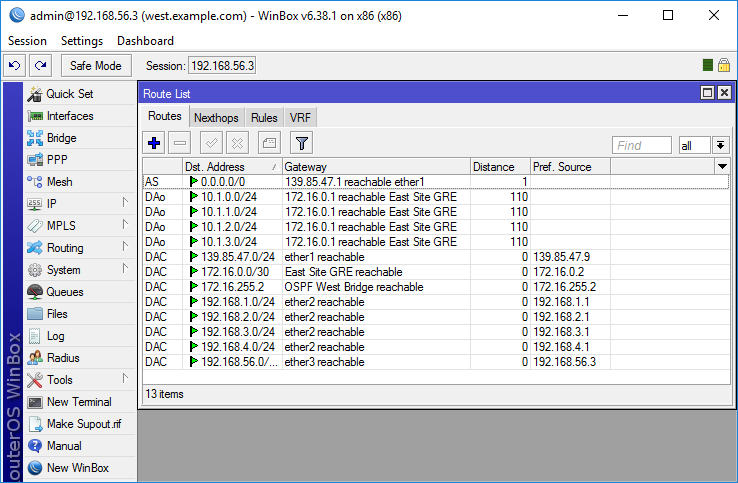Screen dimensions: 738x483
Task: Click the Tools sidebar icon
Action: [34, 380]
